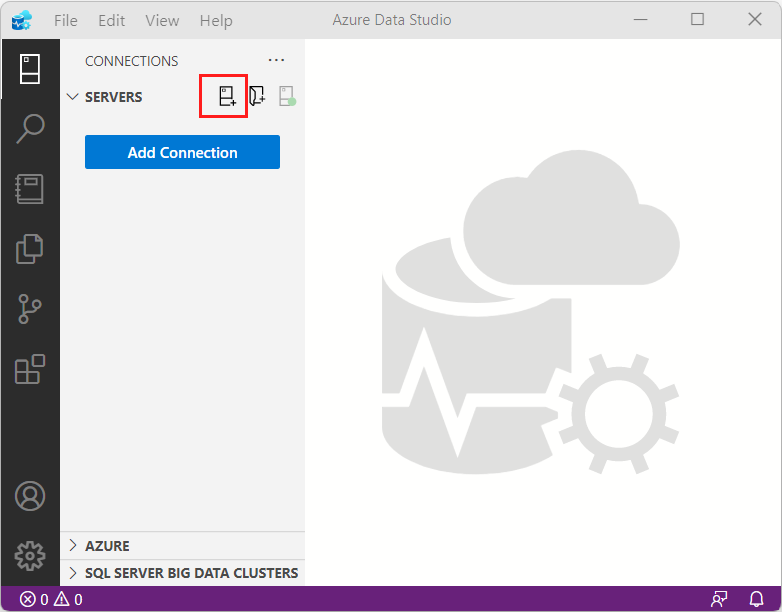Open the Search view in the activity bar
Image resolution: width=782 pixels, height=612 pixels.
coord(30,129)
